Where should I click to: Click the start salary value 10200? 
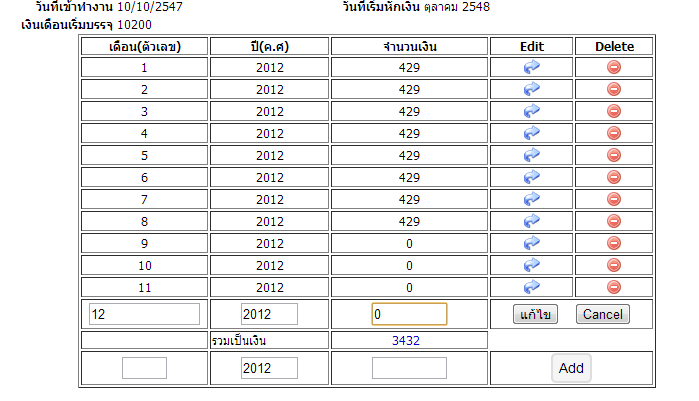tap(134, 25)
